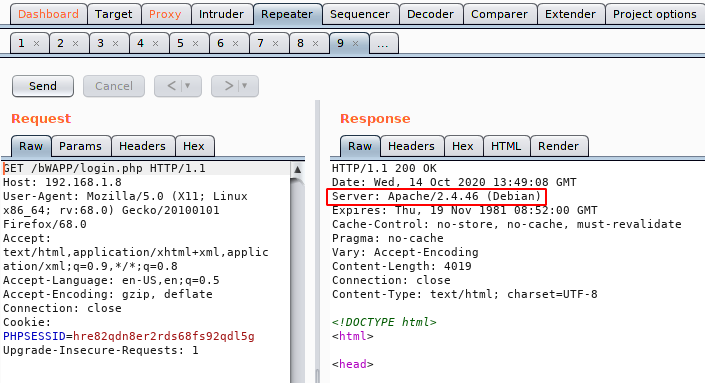Switch to the Intruder tab
This screenshot has width=705, height=383.
(x=221, y=14)
